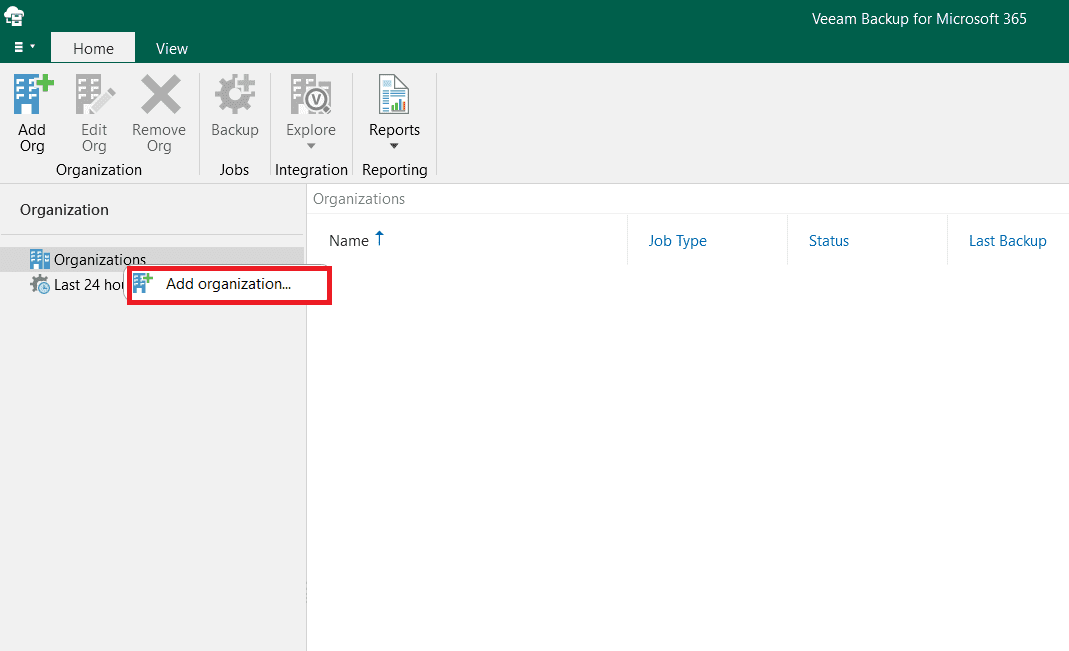The image size is (1069, 651).
Task: Expand the Reports dropdown arrow
Action: pyautogui.click(x=394, y=146)
